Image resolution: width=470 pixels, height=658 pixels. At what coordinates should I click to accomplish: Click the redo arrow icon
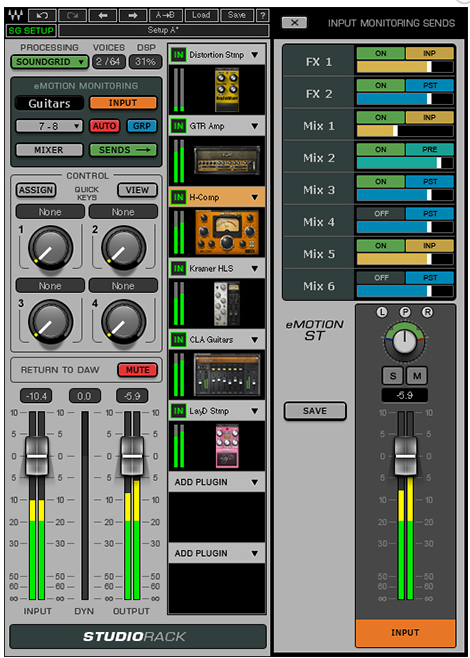pyautogui.click(x=73, y=16)
